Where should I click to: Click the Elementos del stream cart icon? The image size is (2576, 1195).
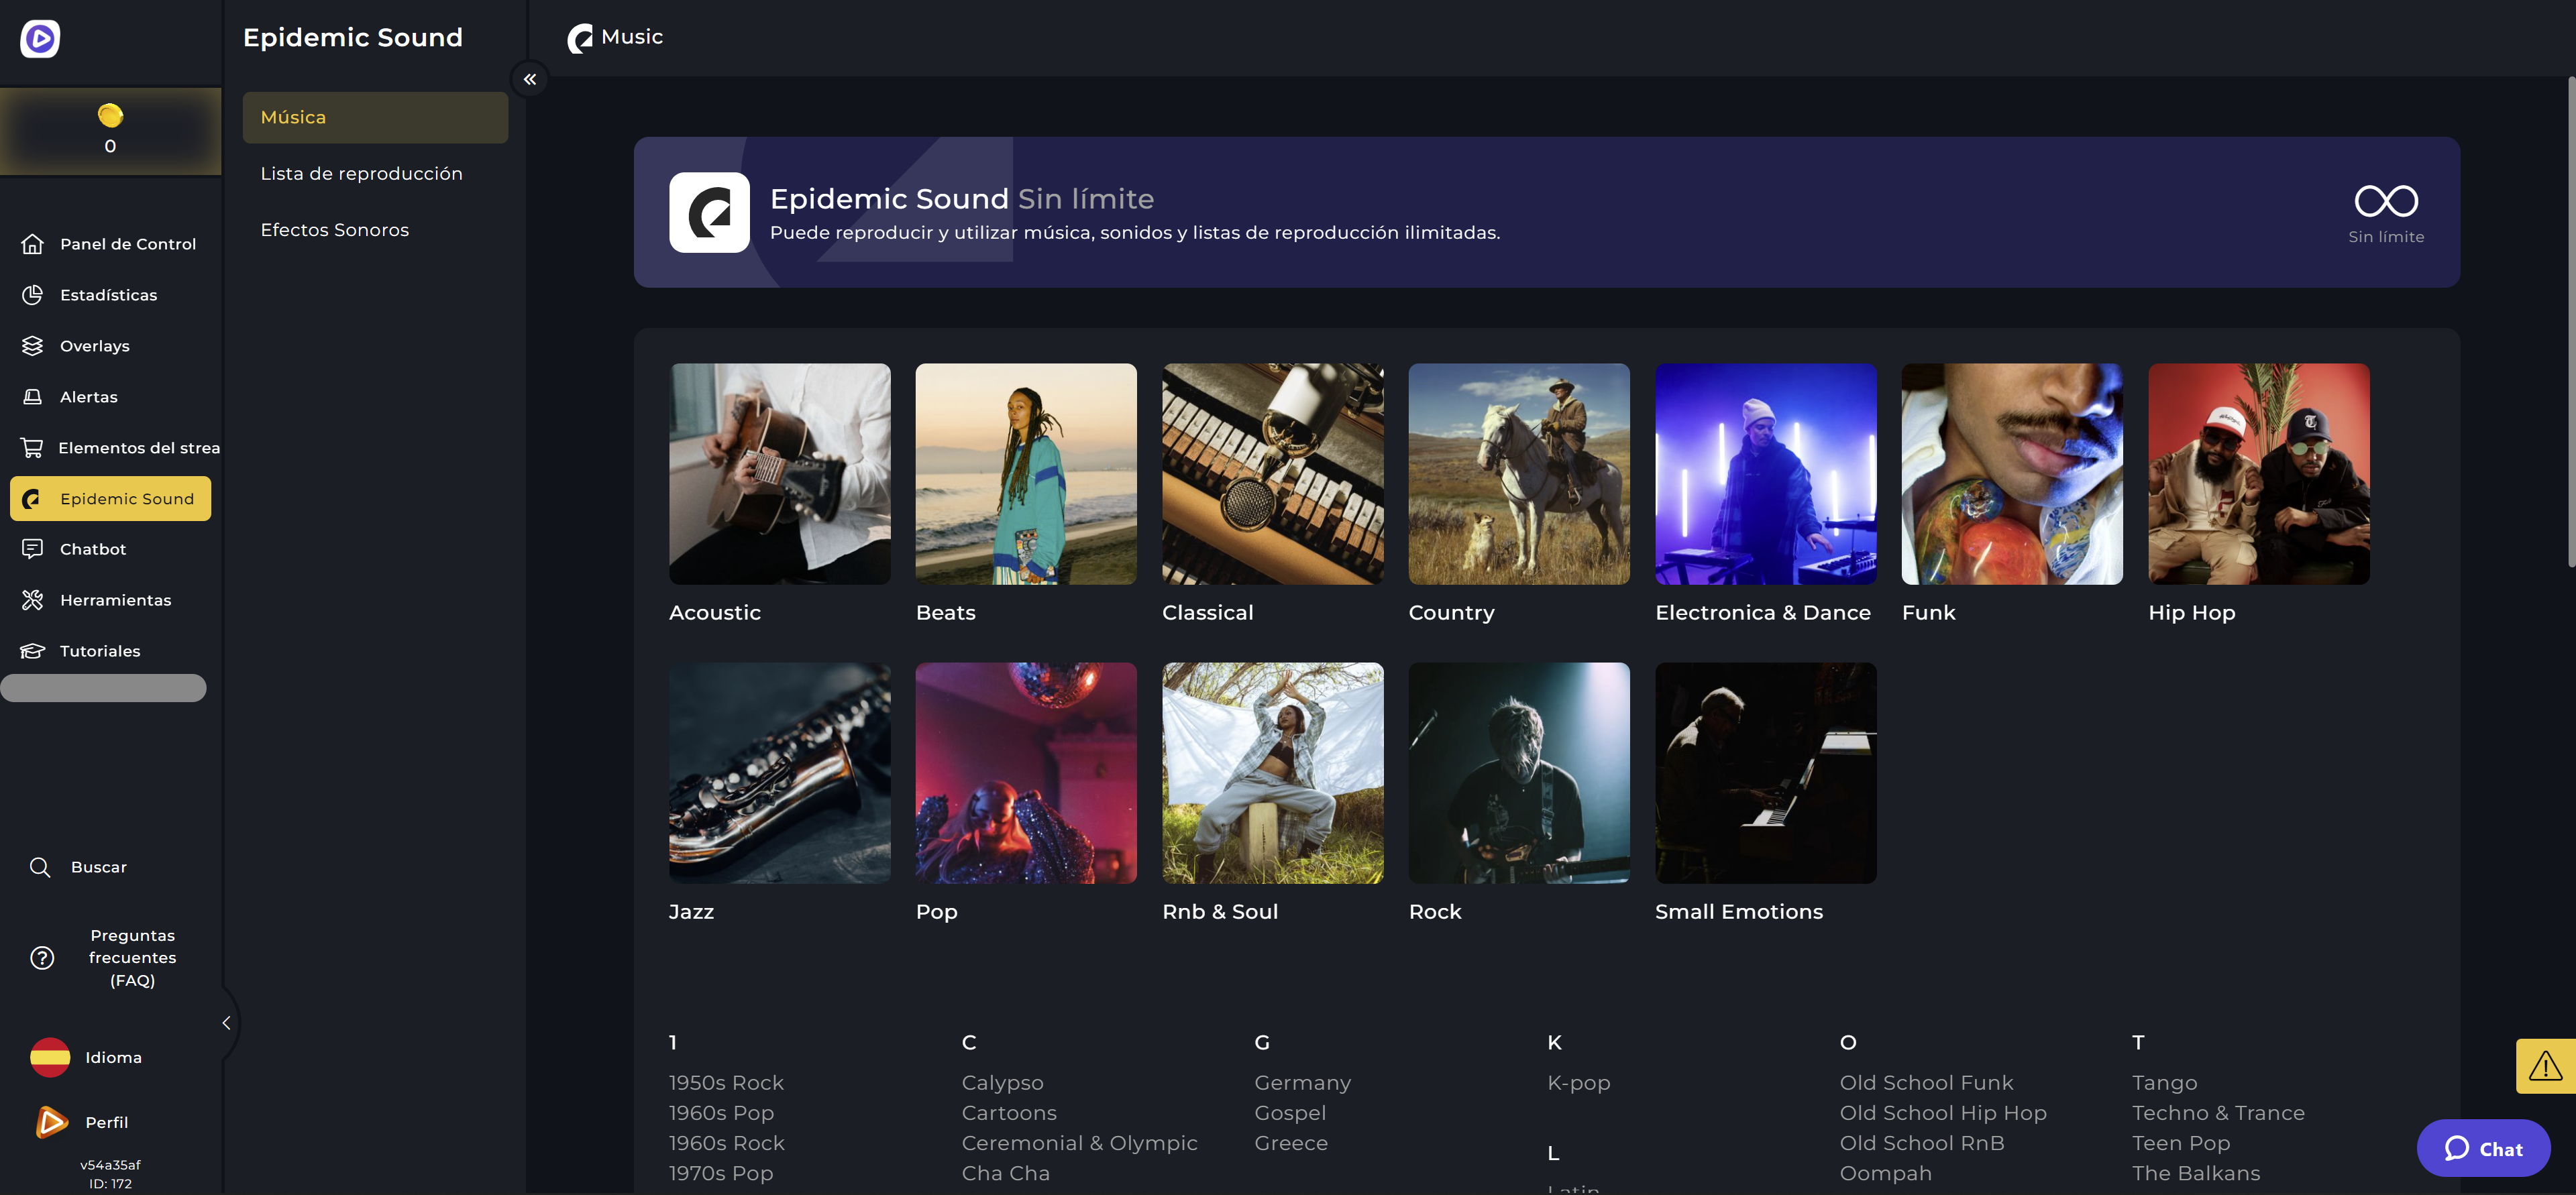tap(33, 448)
